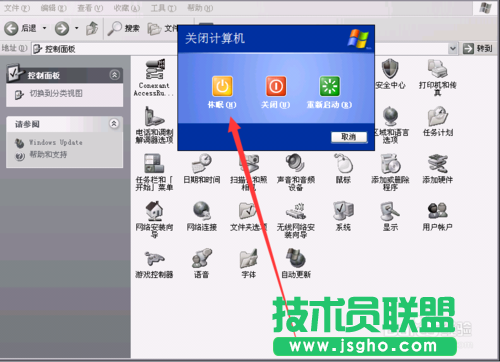
Task: Collapse the 请参阅 side panel
Action: coord(114,124)
